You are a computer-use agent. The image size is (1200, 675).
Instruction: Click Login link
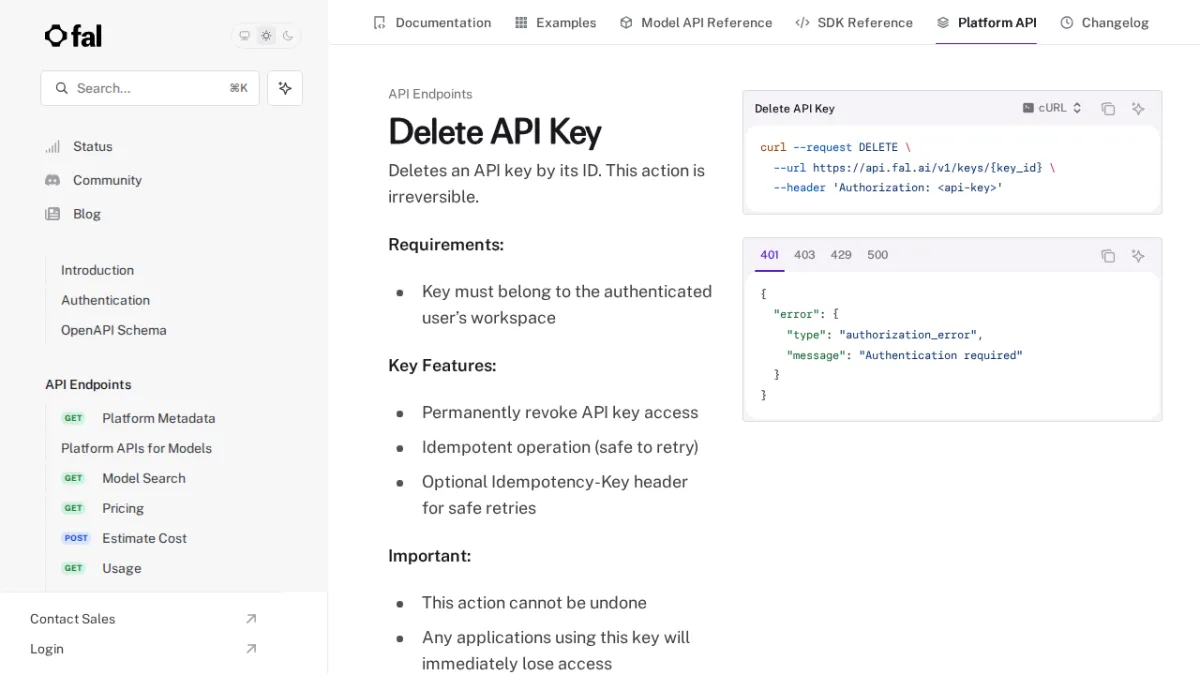click(47, 649)
